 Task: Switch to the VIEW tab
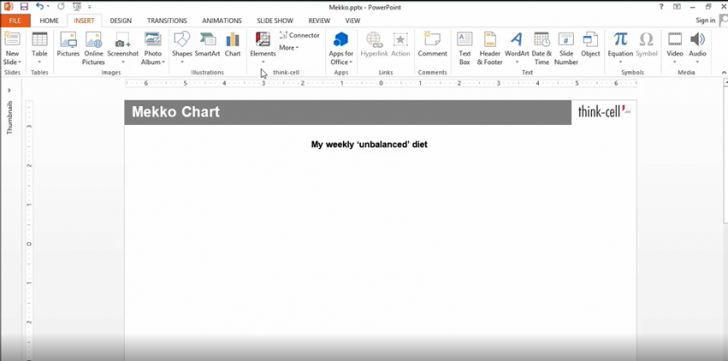pyautogui.click(x=353, y=20)
